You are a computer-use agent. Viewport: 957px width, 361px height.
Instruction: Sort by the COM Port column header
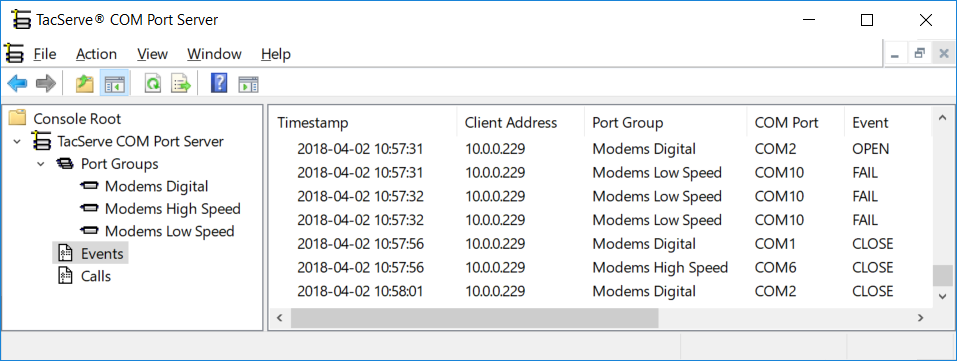pyautogui.click(x=795, y=123)
